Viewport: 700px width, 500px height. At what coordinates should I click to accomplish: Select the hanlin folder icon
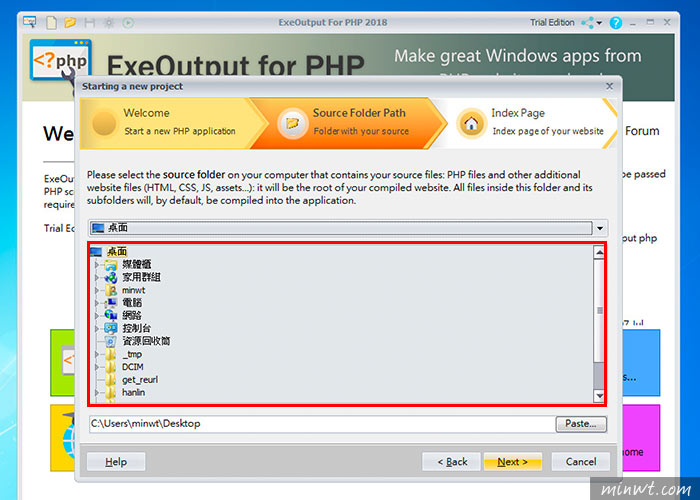tap(111, 393)
